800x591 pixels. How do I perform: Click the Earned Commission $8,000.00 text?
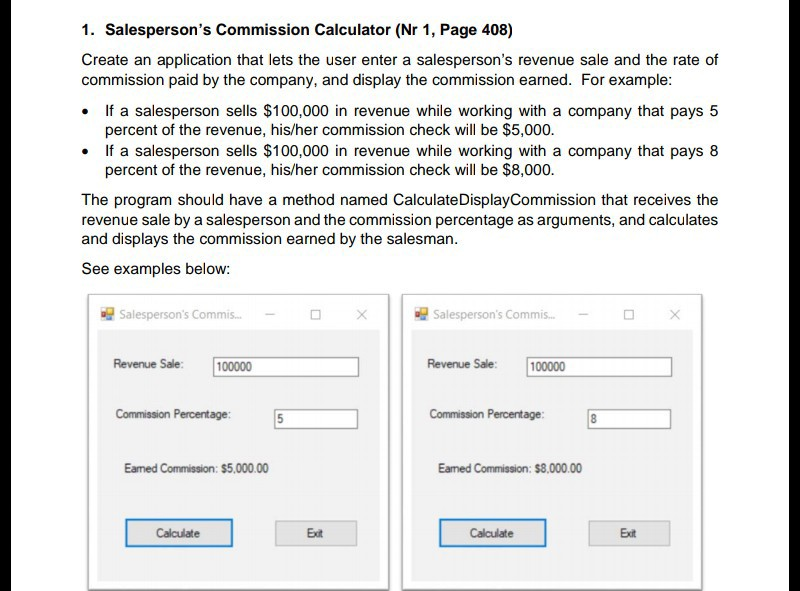pos(512,468)
